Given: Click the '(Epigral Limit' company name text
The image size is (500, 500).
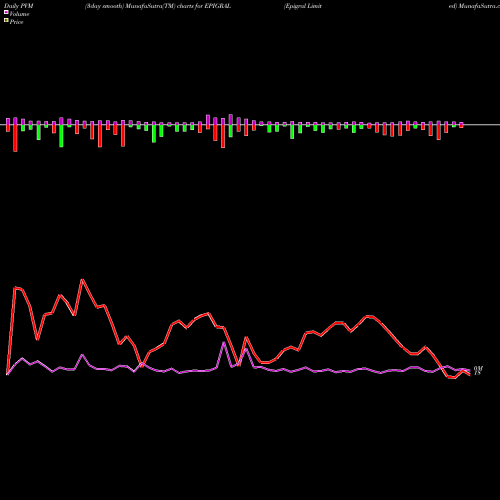Looking at the screenshot, I should [303, 6].
